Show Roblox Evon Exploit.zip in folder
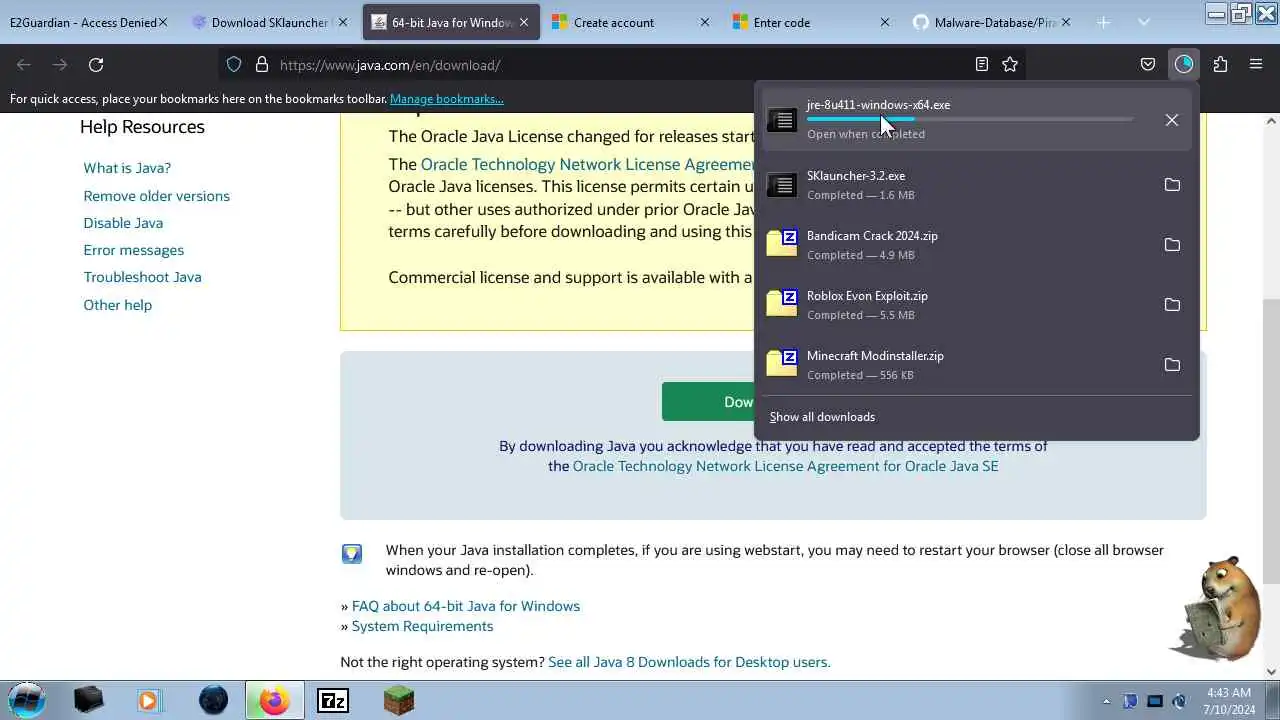The image size is (1280, 720). (1172, 305)
